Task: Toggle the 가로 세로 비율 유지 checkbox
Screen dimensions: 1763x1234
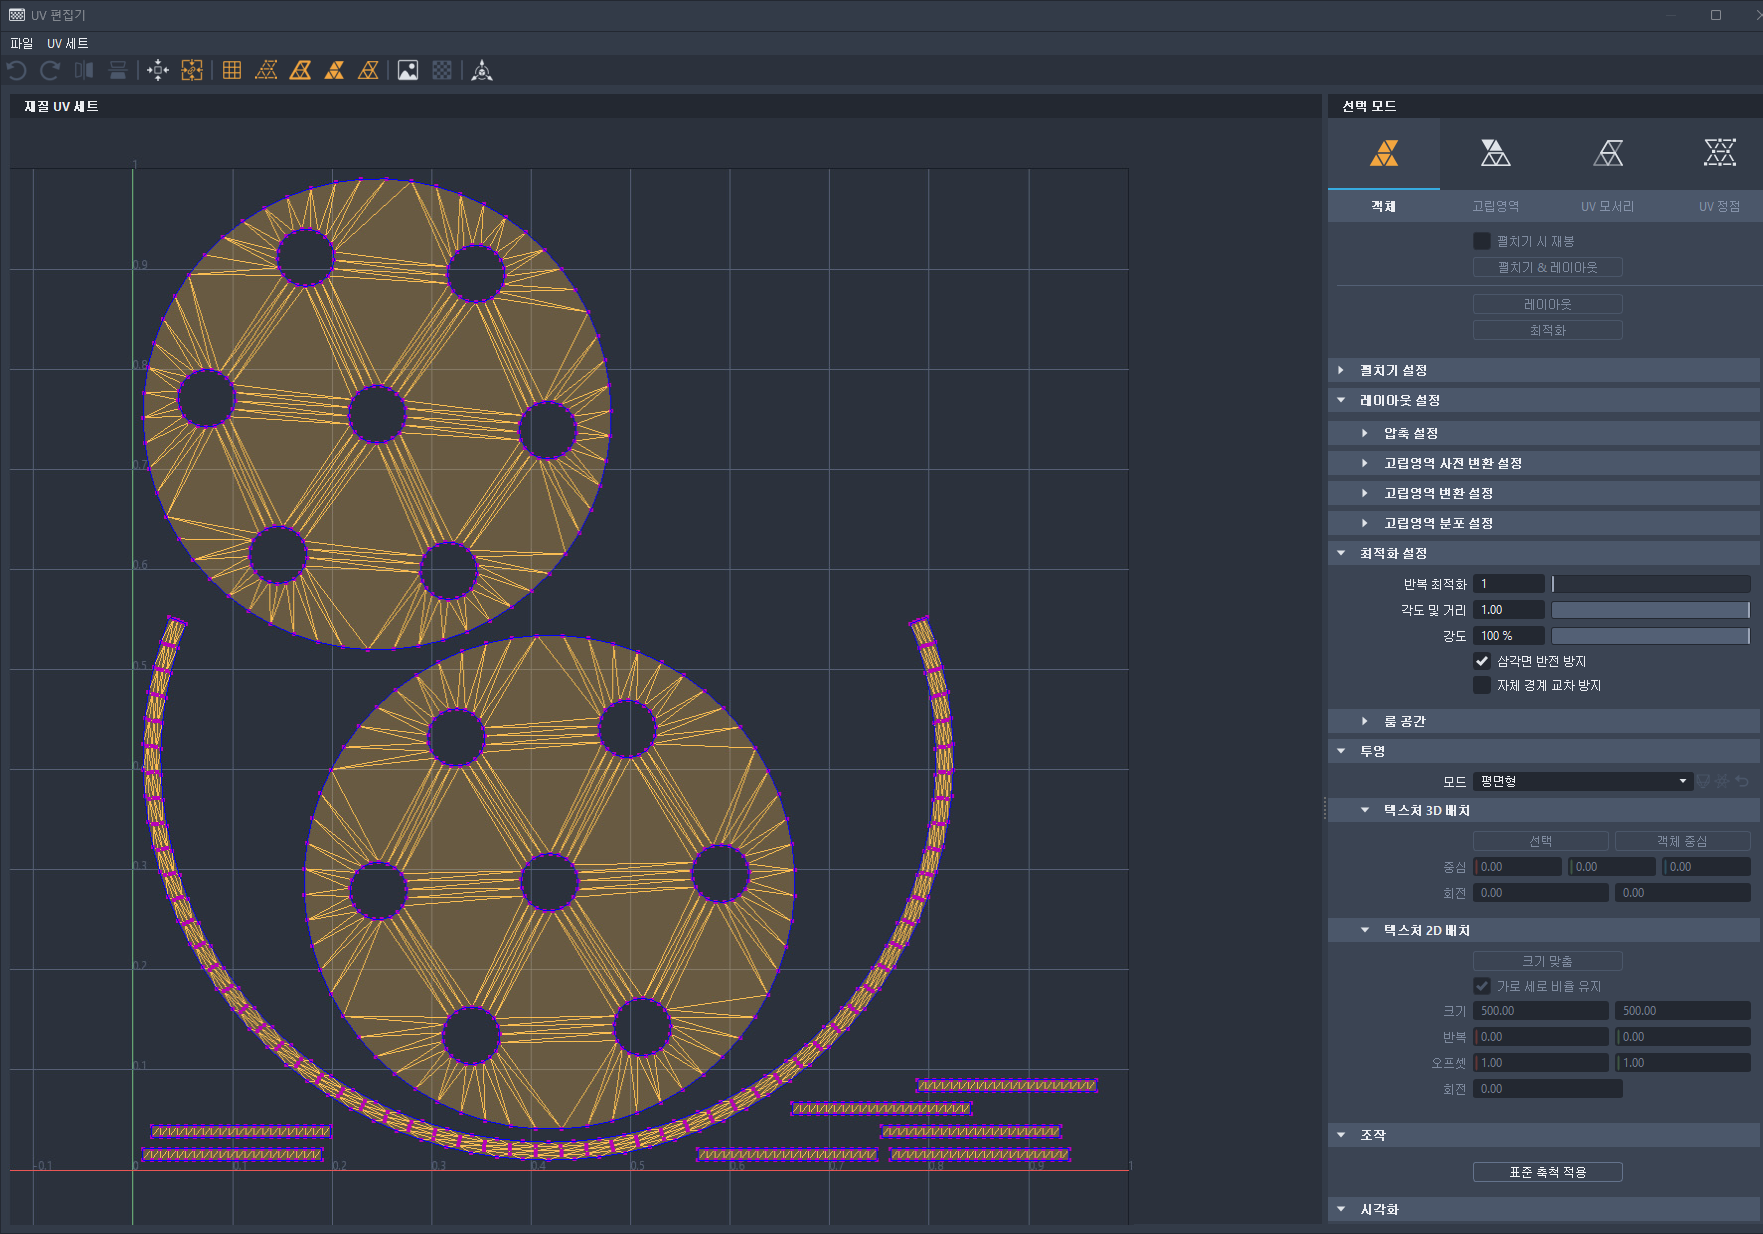Action: [x=1482, y=986]
